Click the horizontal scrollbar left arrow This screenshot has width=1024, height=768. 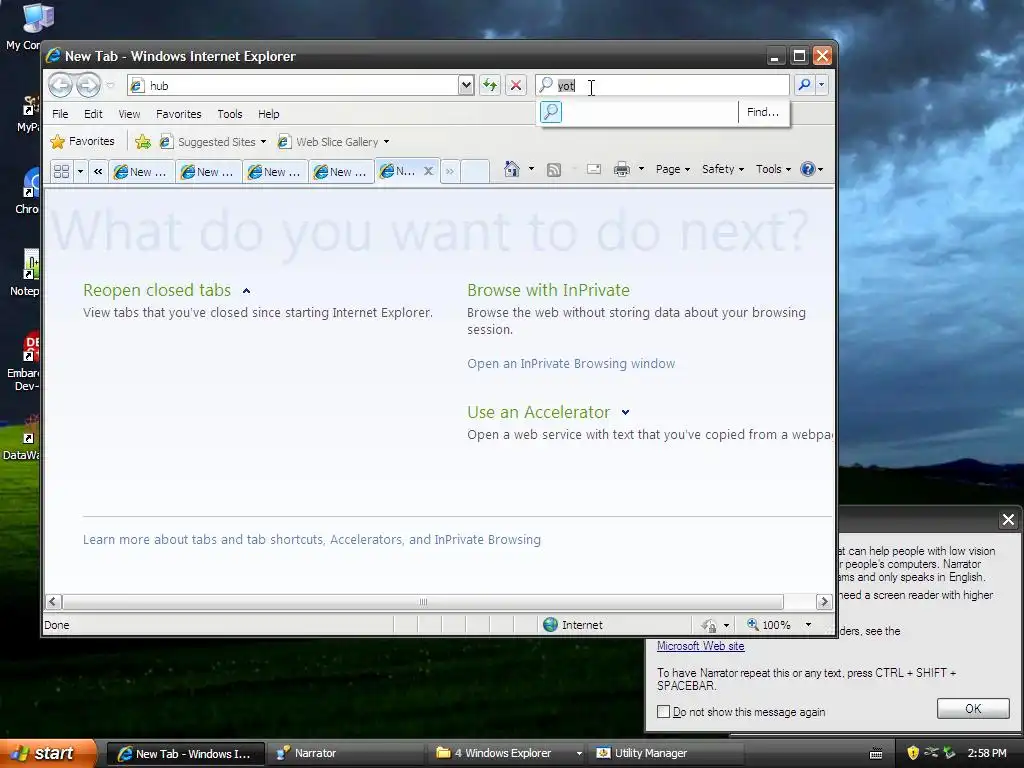(x=54, y=601)
